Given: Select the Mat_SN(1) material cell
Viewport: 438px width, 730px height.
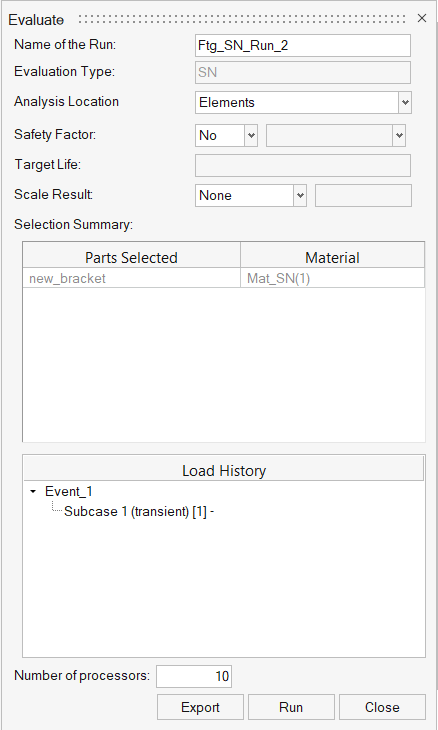Looking at the screenshot, I should (332, 278).
